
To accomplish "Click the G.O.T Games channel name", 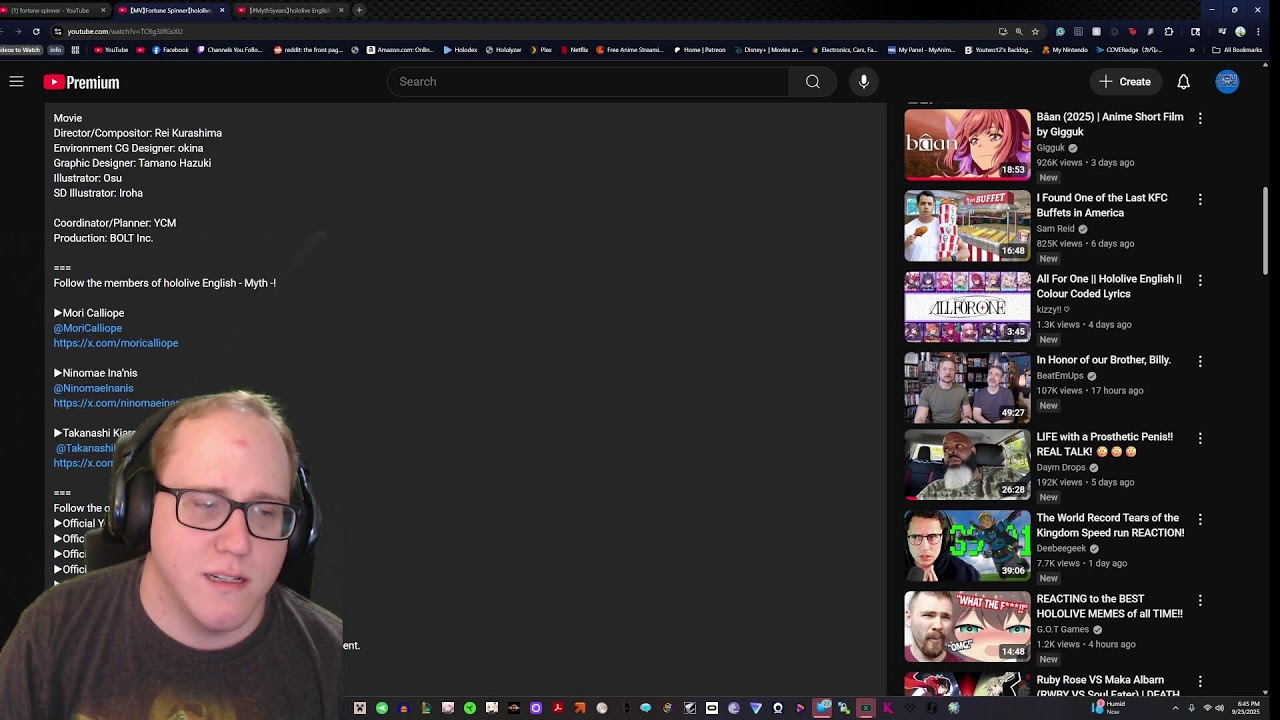I will (x=1063, y=630).
